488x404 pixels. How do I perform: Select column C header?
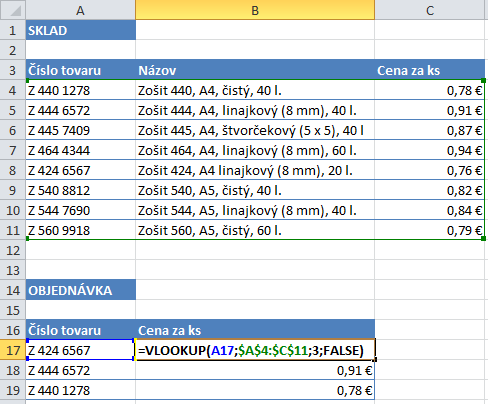tap(430, 10)
